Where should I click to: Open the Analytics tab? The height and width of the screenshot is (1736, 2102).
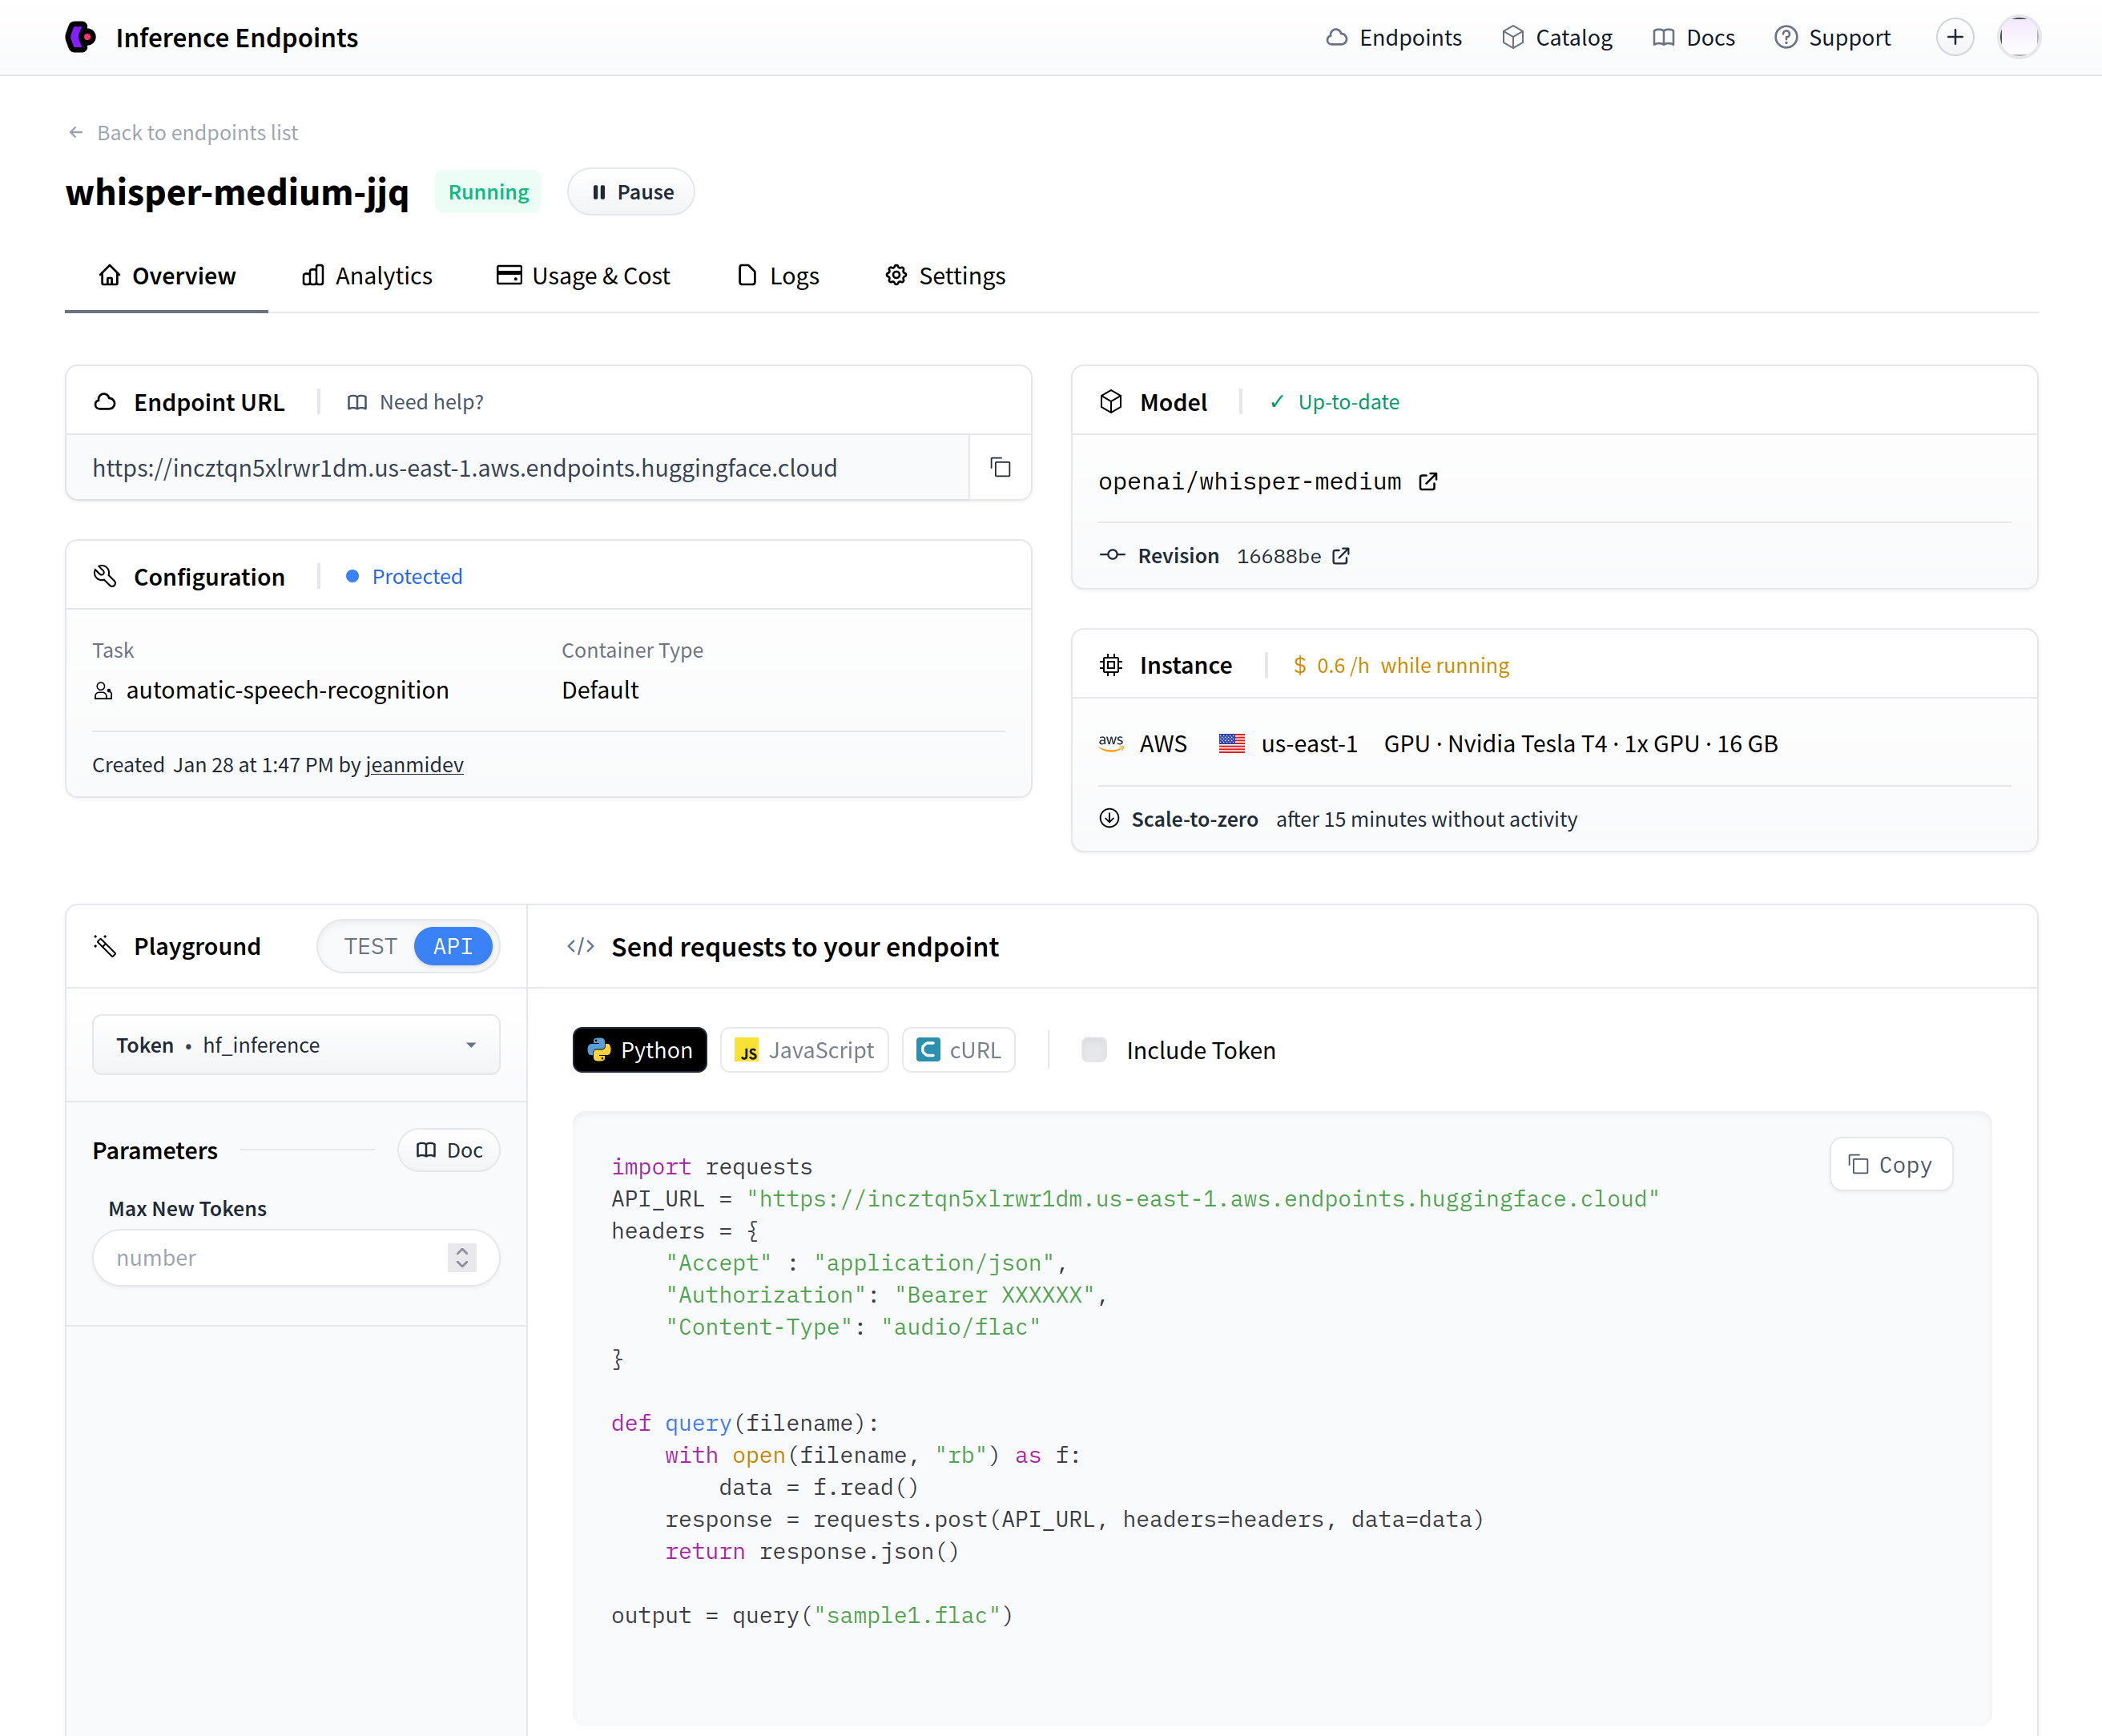367,276
